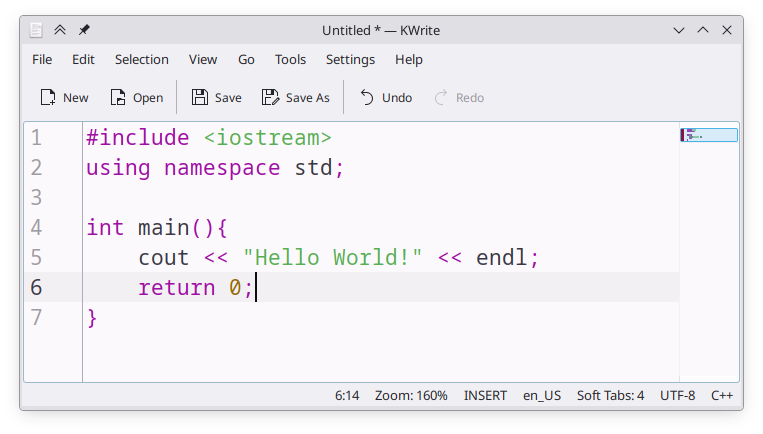Open the Soft Tabs: 4 indentation menu
This screenshot has width=763, height=434.
click(x=611, y=396)
